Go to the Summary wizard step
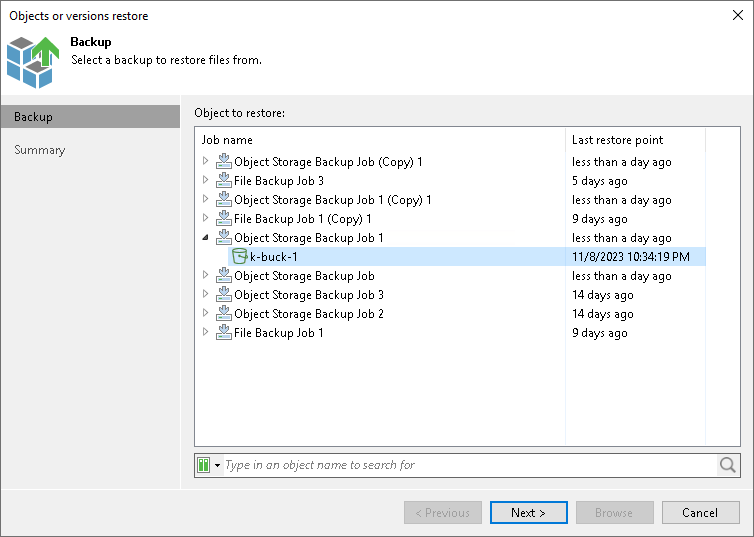The height and width of the screenshot is (537, 754). [x=39, y=150]
